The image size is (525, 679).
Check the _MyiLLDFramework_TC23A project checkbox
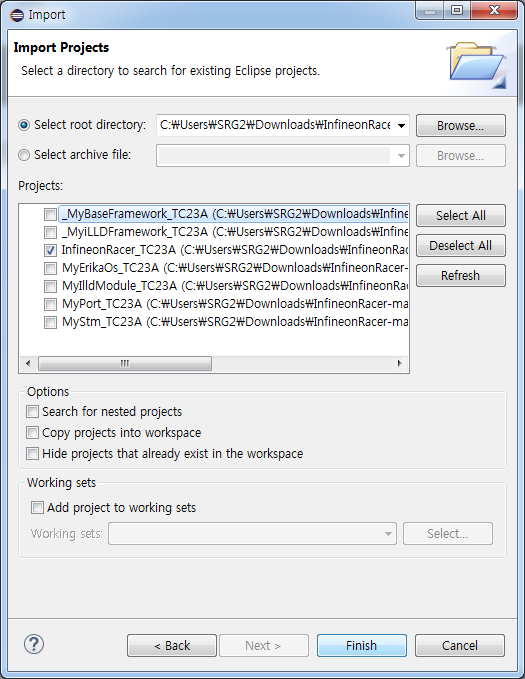(x=50, y=232)
